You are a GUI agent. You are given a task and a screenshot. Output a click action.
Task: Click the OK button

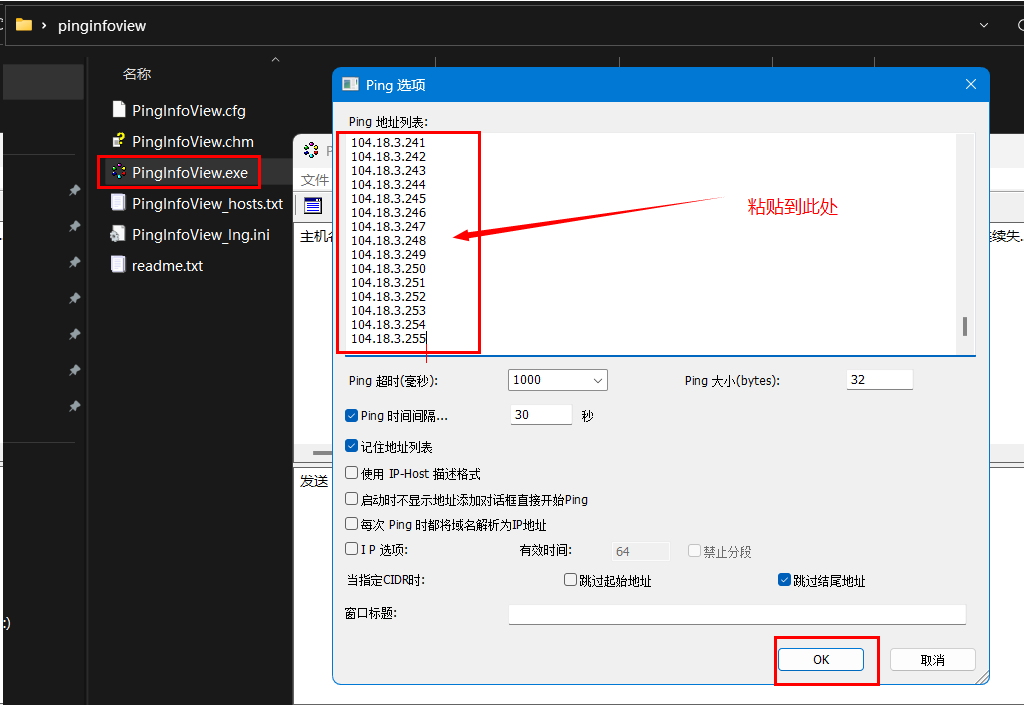pyautogui.click(x=821, y=659)
